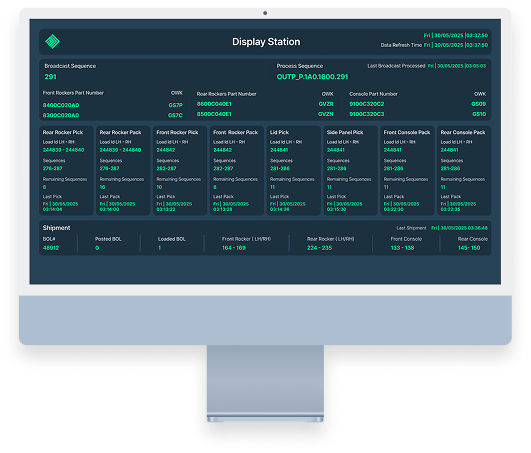Click the green diamond logo icon
Image resolution: width=531 pixels, height=453 pixels.
(x=52, y=42)
